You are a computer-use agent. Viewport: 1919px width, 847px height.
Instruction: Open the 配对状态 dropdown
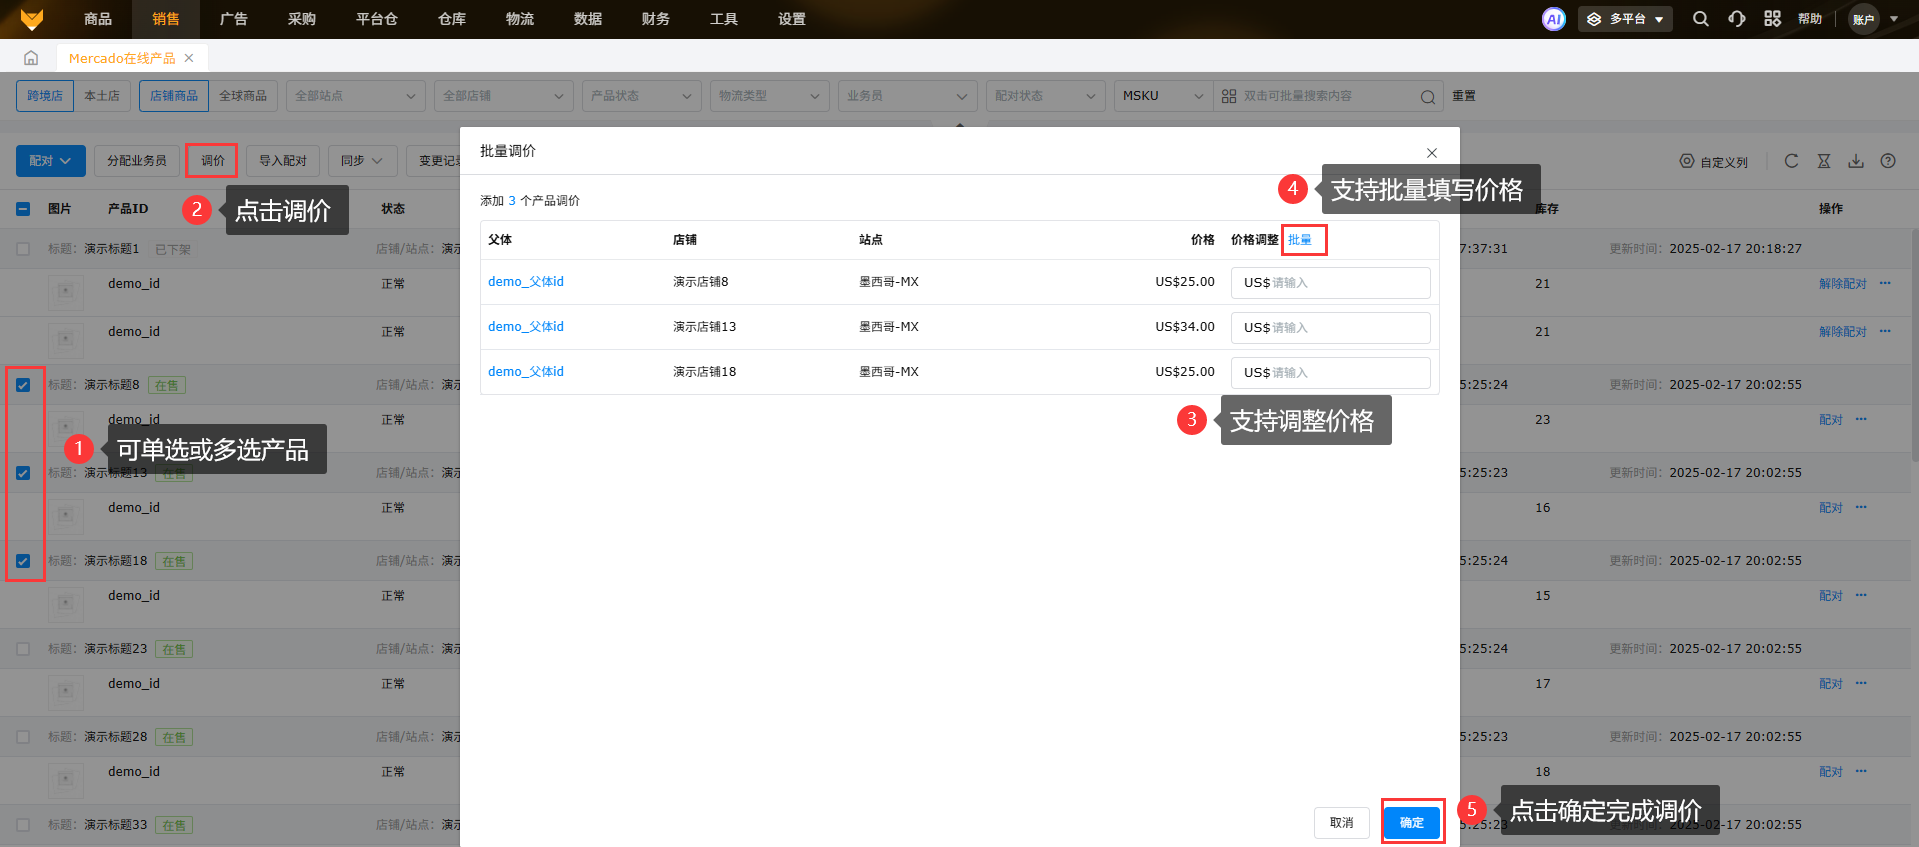(x=1046, y=96)
